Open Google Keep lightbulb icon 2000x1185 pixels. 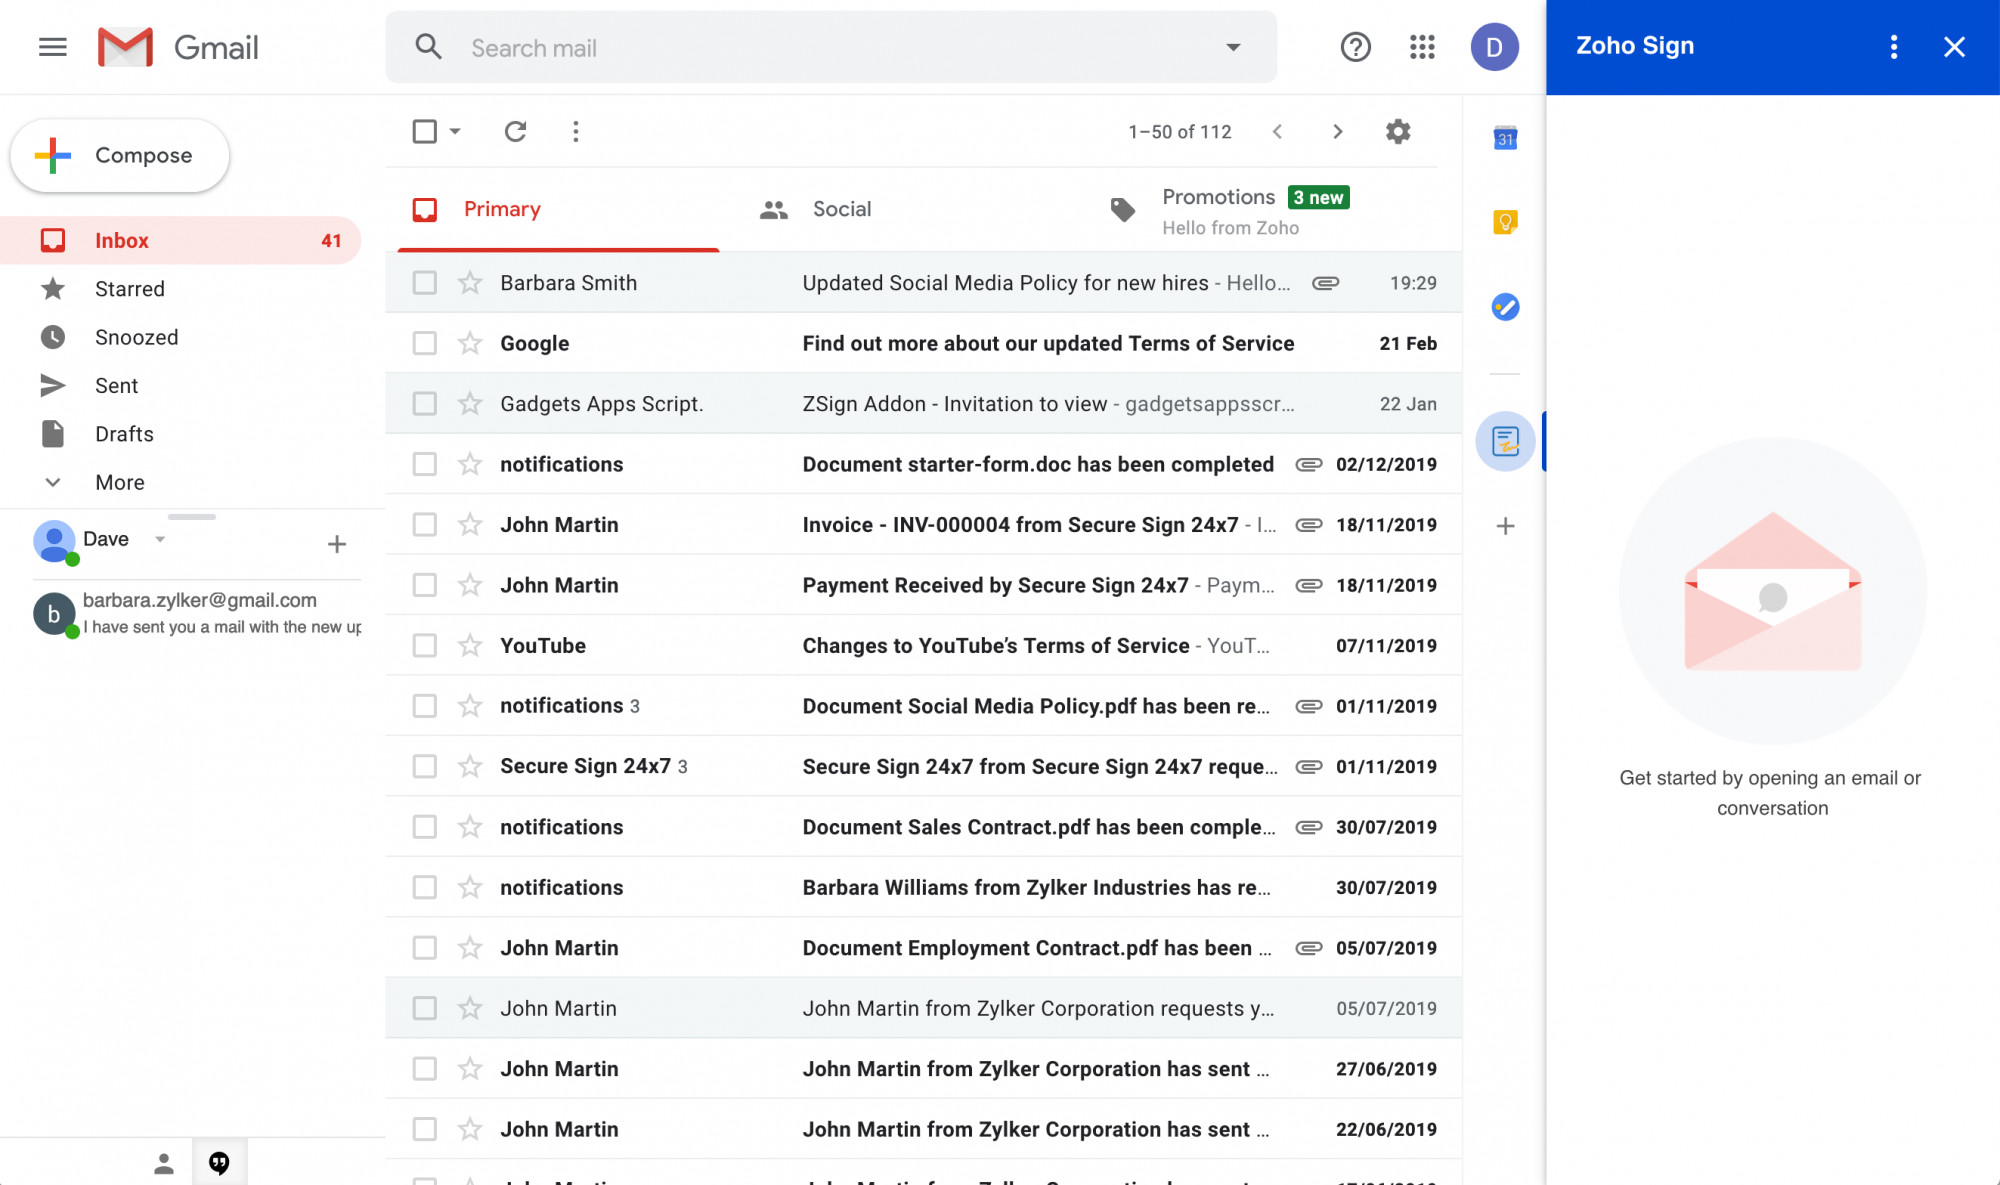(1505, 222)
